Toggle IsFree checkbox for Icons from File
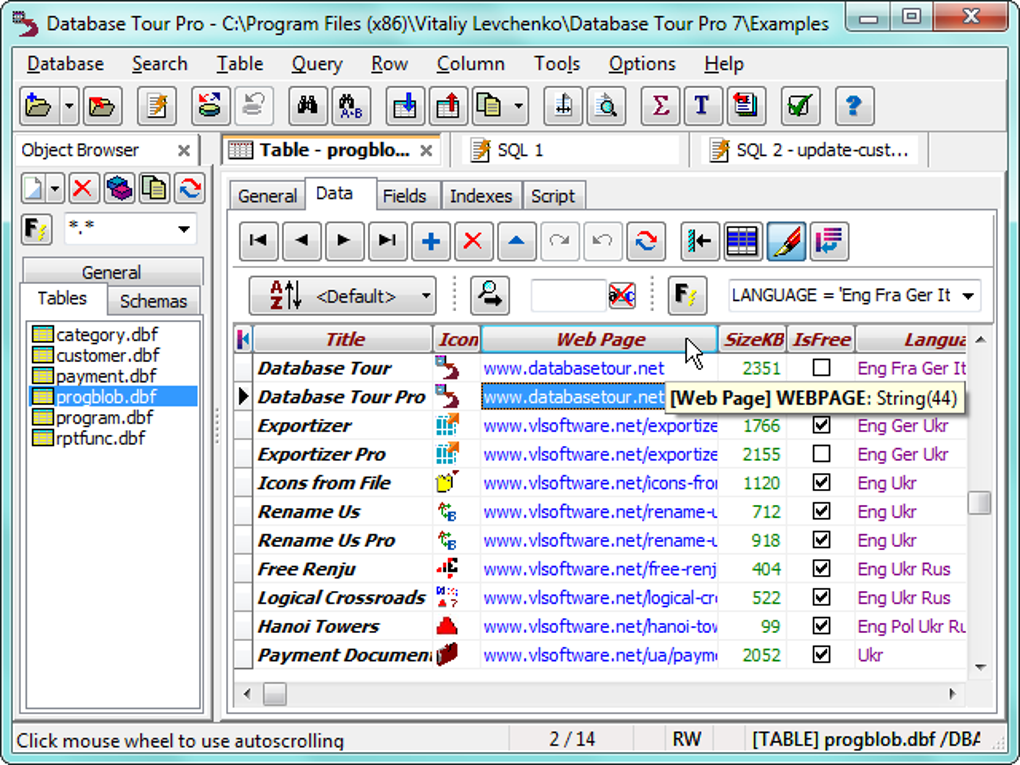Viewport: 1020px width, 765px height. click(822, 483)
